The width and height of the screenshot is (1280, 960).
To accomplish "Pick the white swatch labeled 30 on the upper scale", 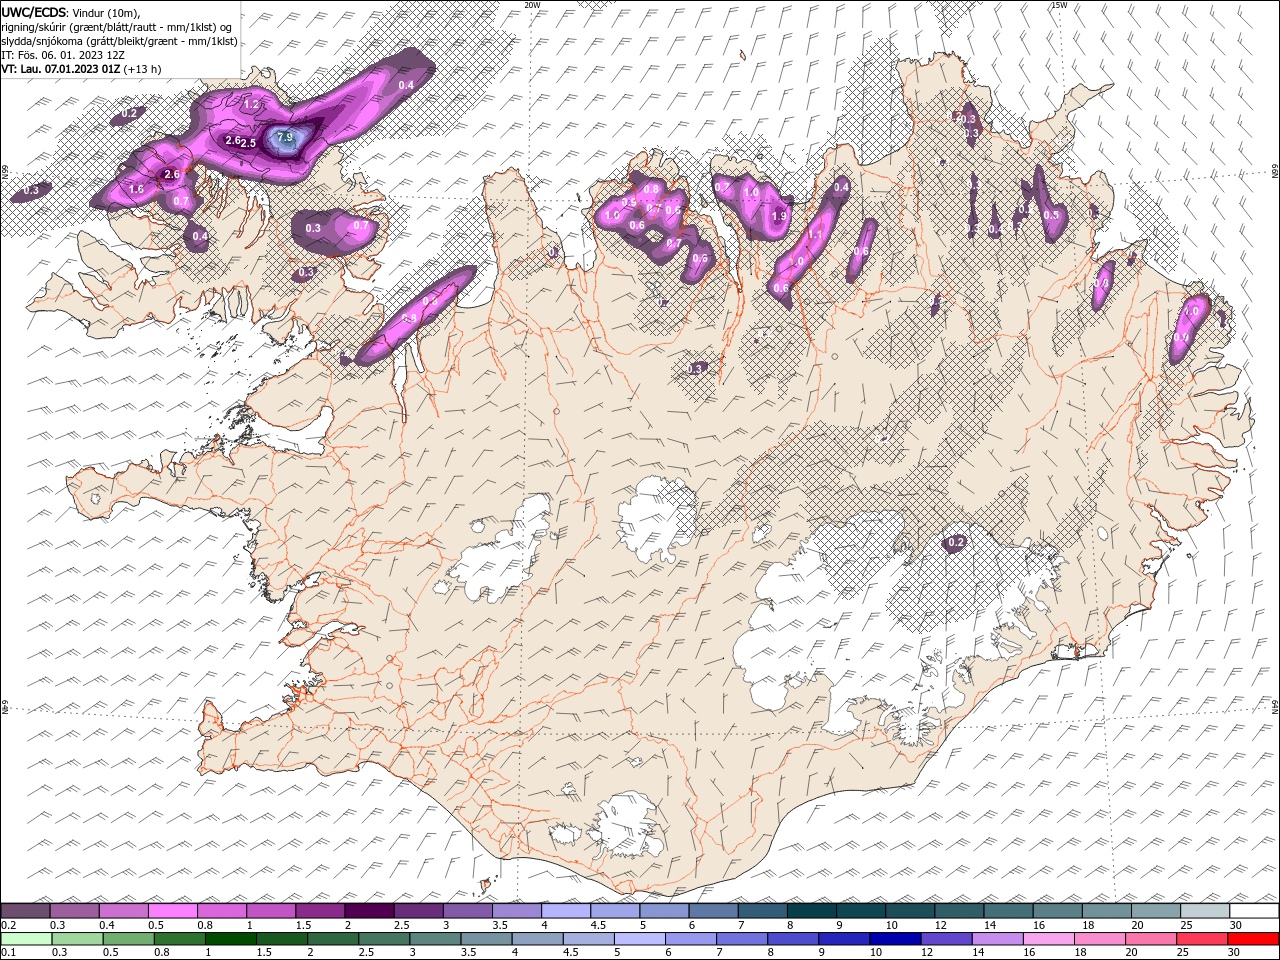I will (1254, 910).
